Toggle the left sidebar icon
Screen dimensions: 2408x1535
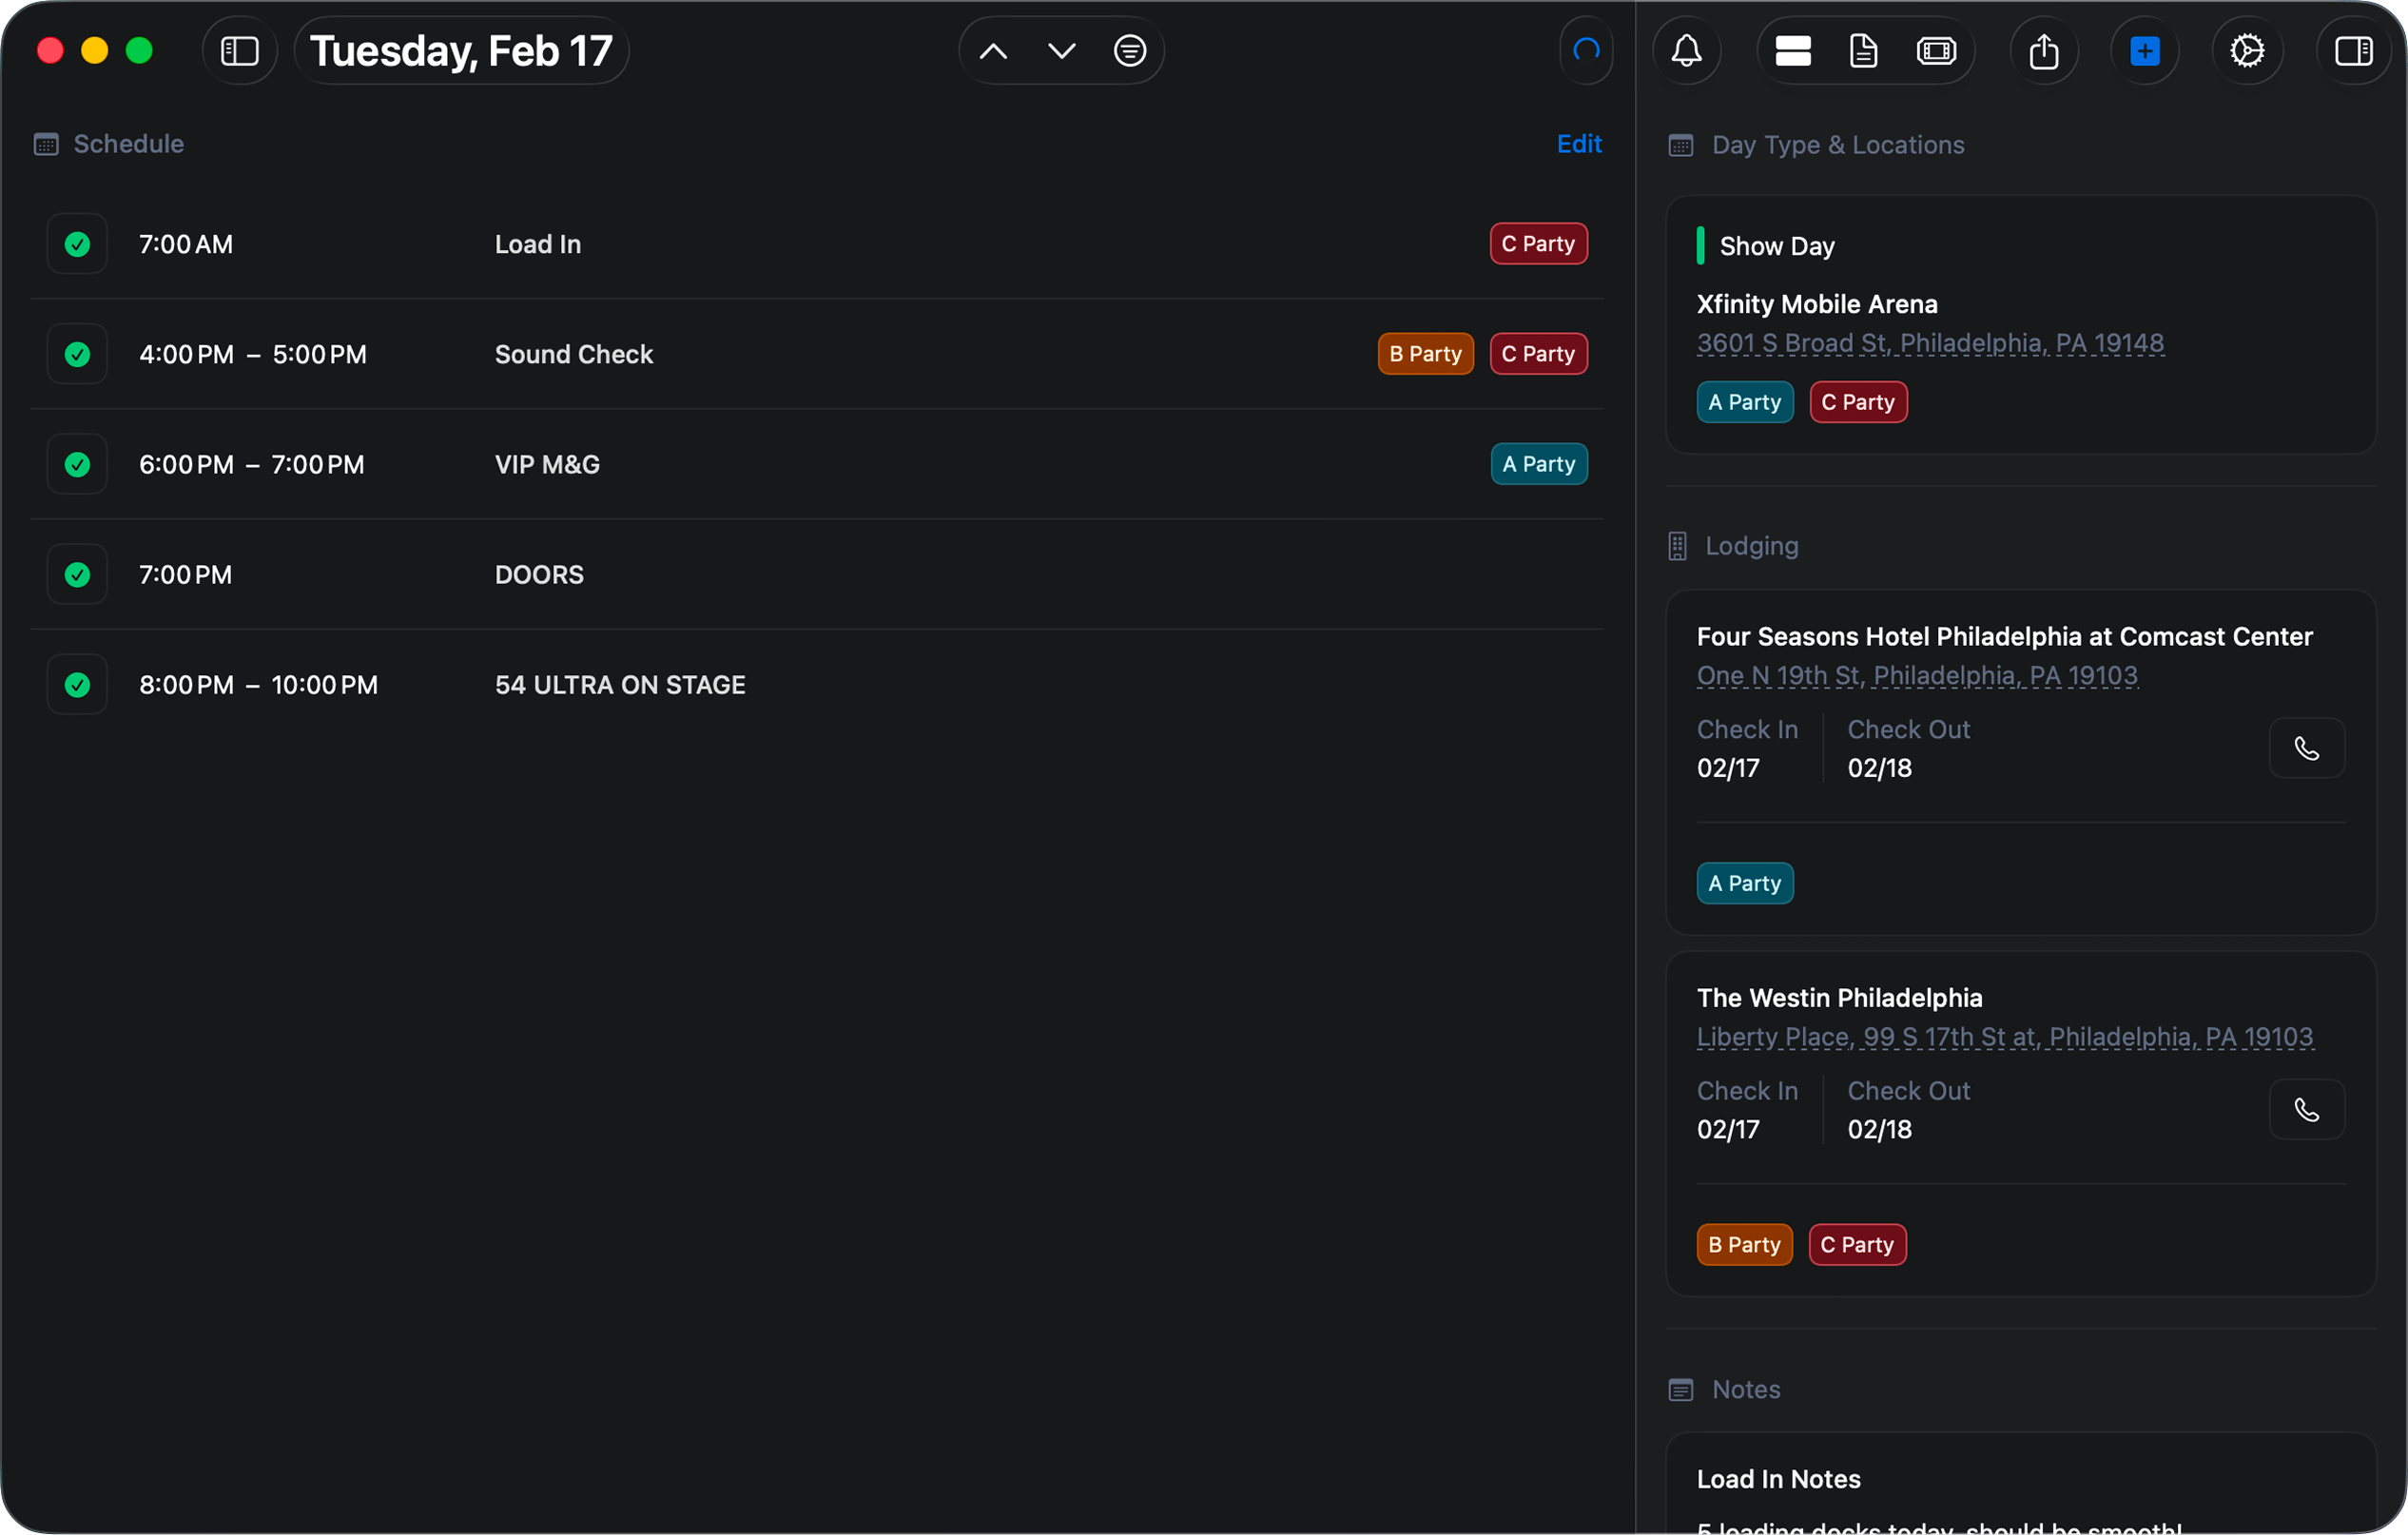(240, 50)
